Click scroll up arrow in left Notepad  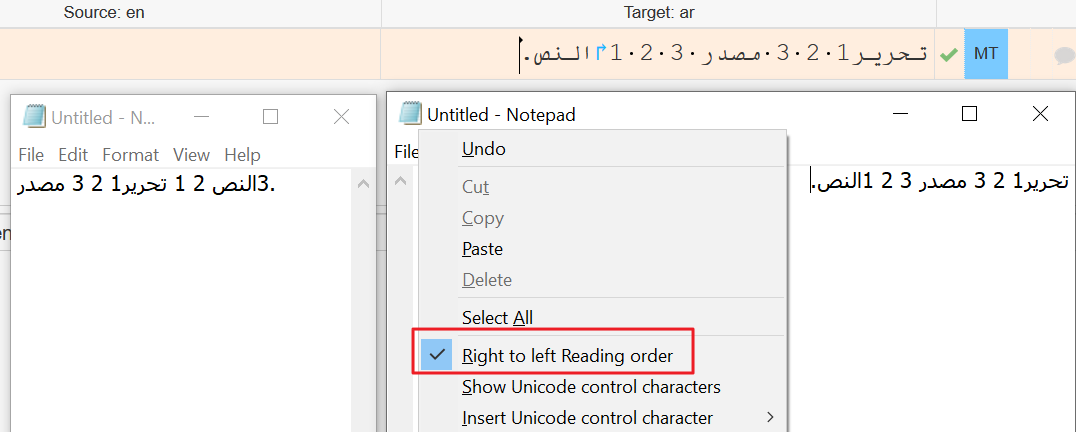coord(364,184)
